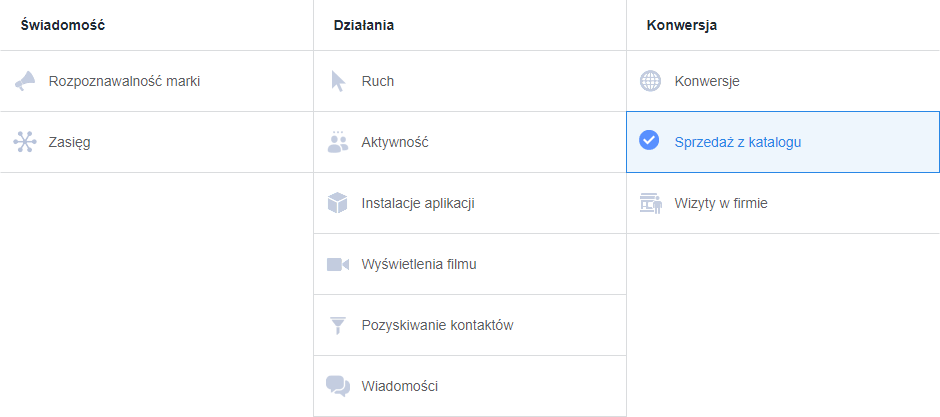This screenshot has height=417, width=940.
Task: Click the storefront icon for Wizyty w firmie
Action: (651, 203)
